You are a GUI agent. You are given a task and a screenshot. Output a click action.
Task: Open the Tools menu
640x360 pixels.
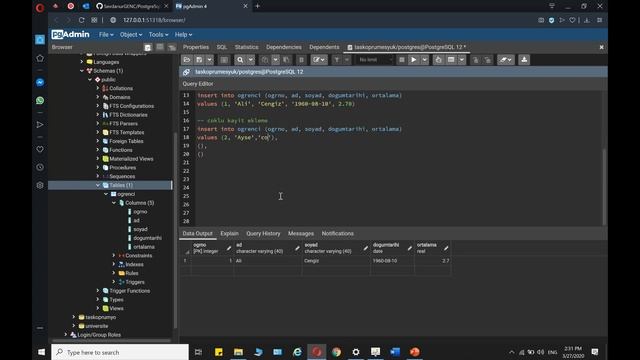[158, 35]
